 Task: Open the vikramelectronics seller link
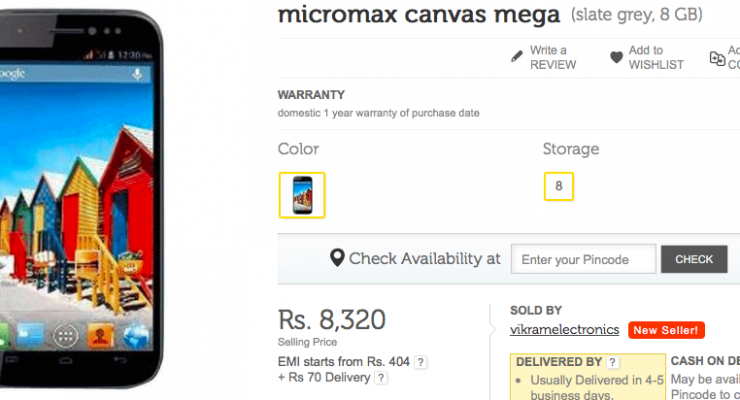click(564, 330)
